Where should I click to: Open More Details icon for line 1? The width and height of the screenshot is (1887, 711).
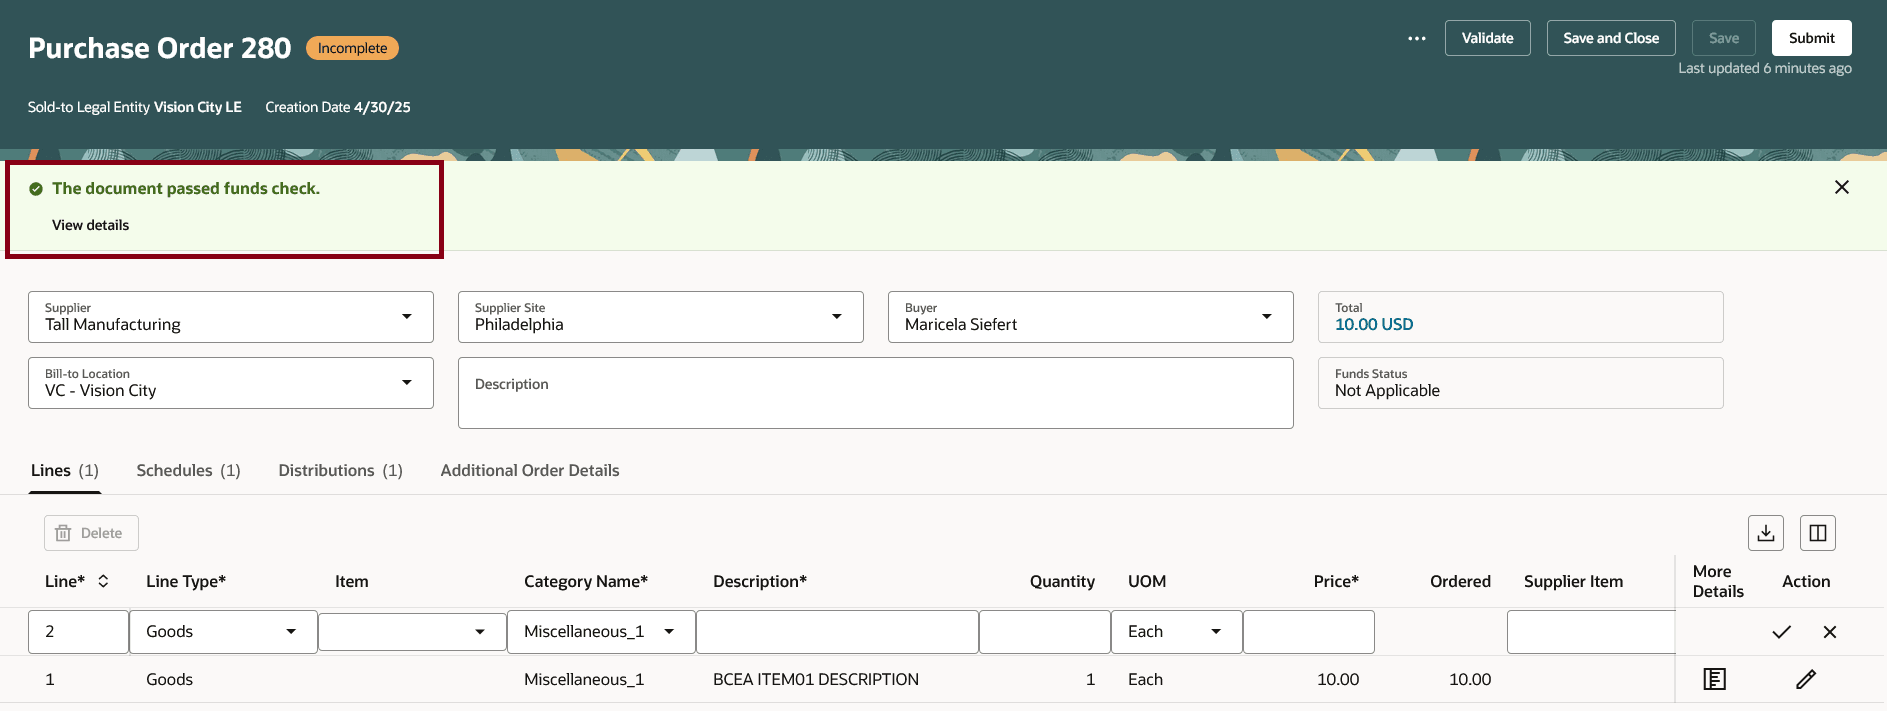point(1714,680)
